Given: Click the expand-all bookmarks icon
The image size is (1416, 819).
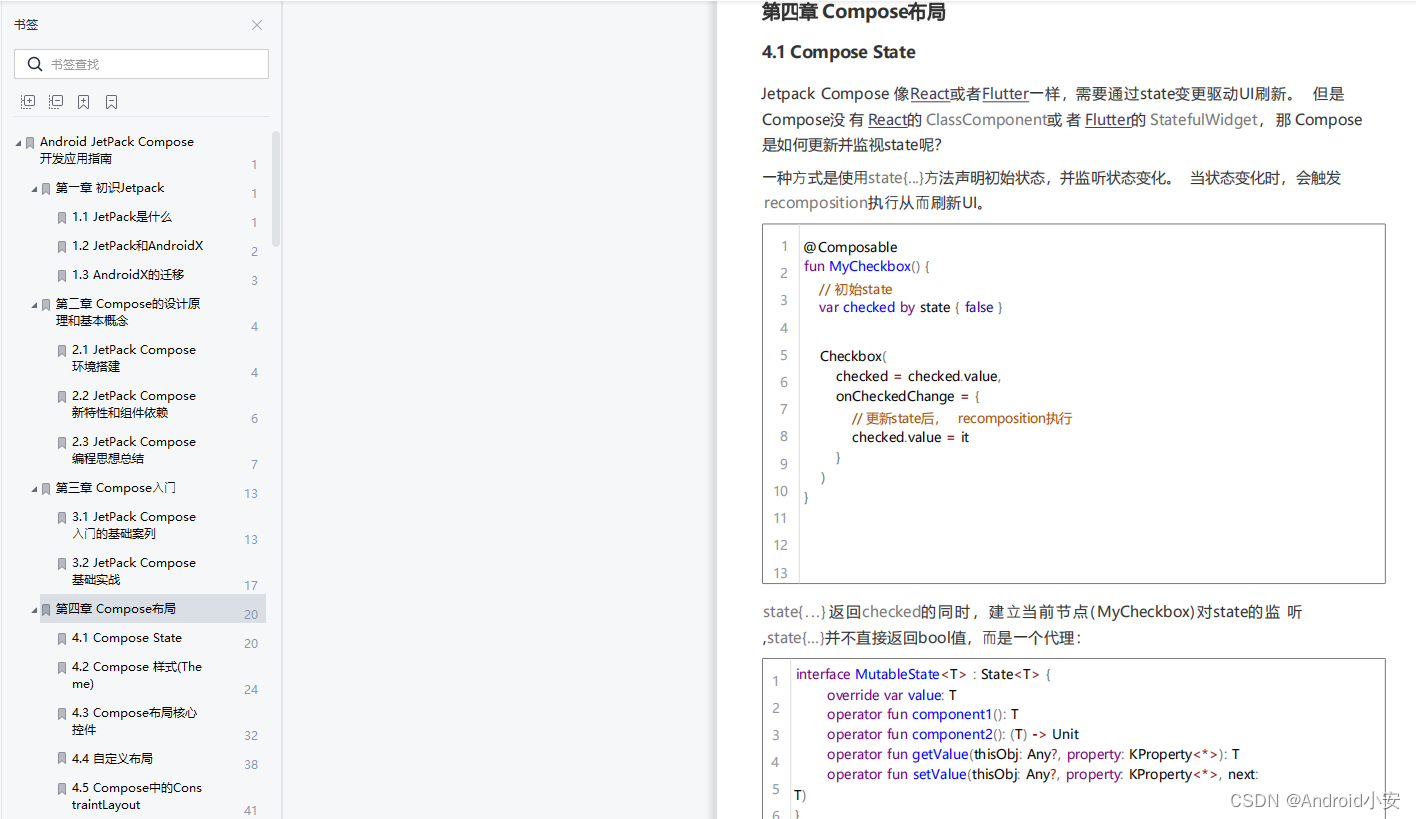Looking at the screenshot, I should 28,102.
